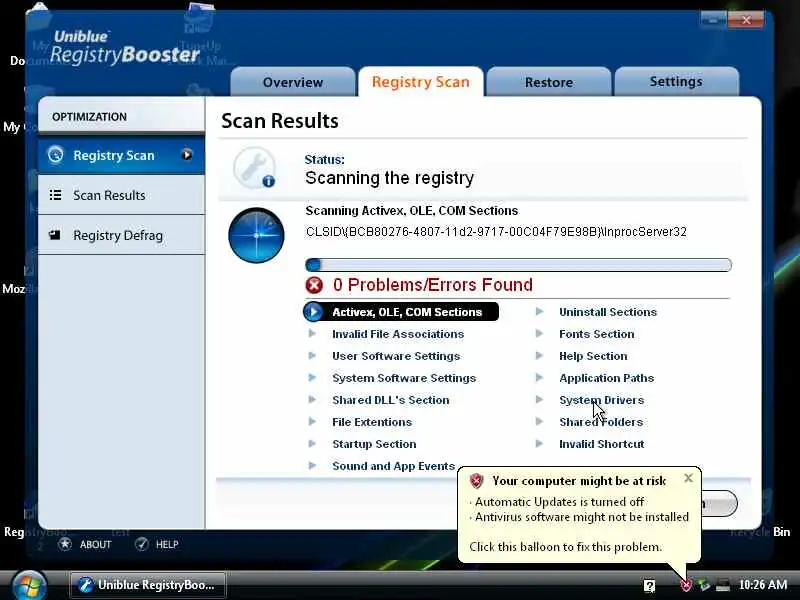Click the Registry Scan sidebar arrow icon
Image resolution: width=800 pixels, height=600 pixels.
coord(187,155)
